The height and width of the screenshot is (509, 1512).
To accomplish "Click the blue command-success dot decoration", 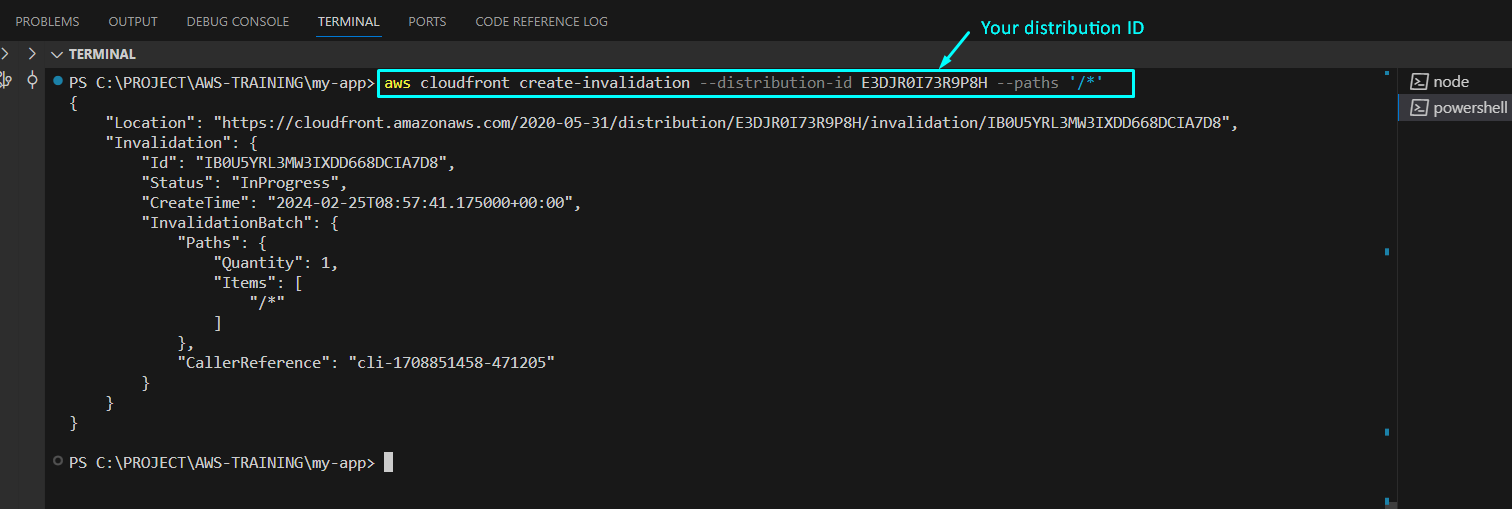I will pyautogui.click(x=58, y=79).
